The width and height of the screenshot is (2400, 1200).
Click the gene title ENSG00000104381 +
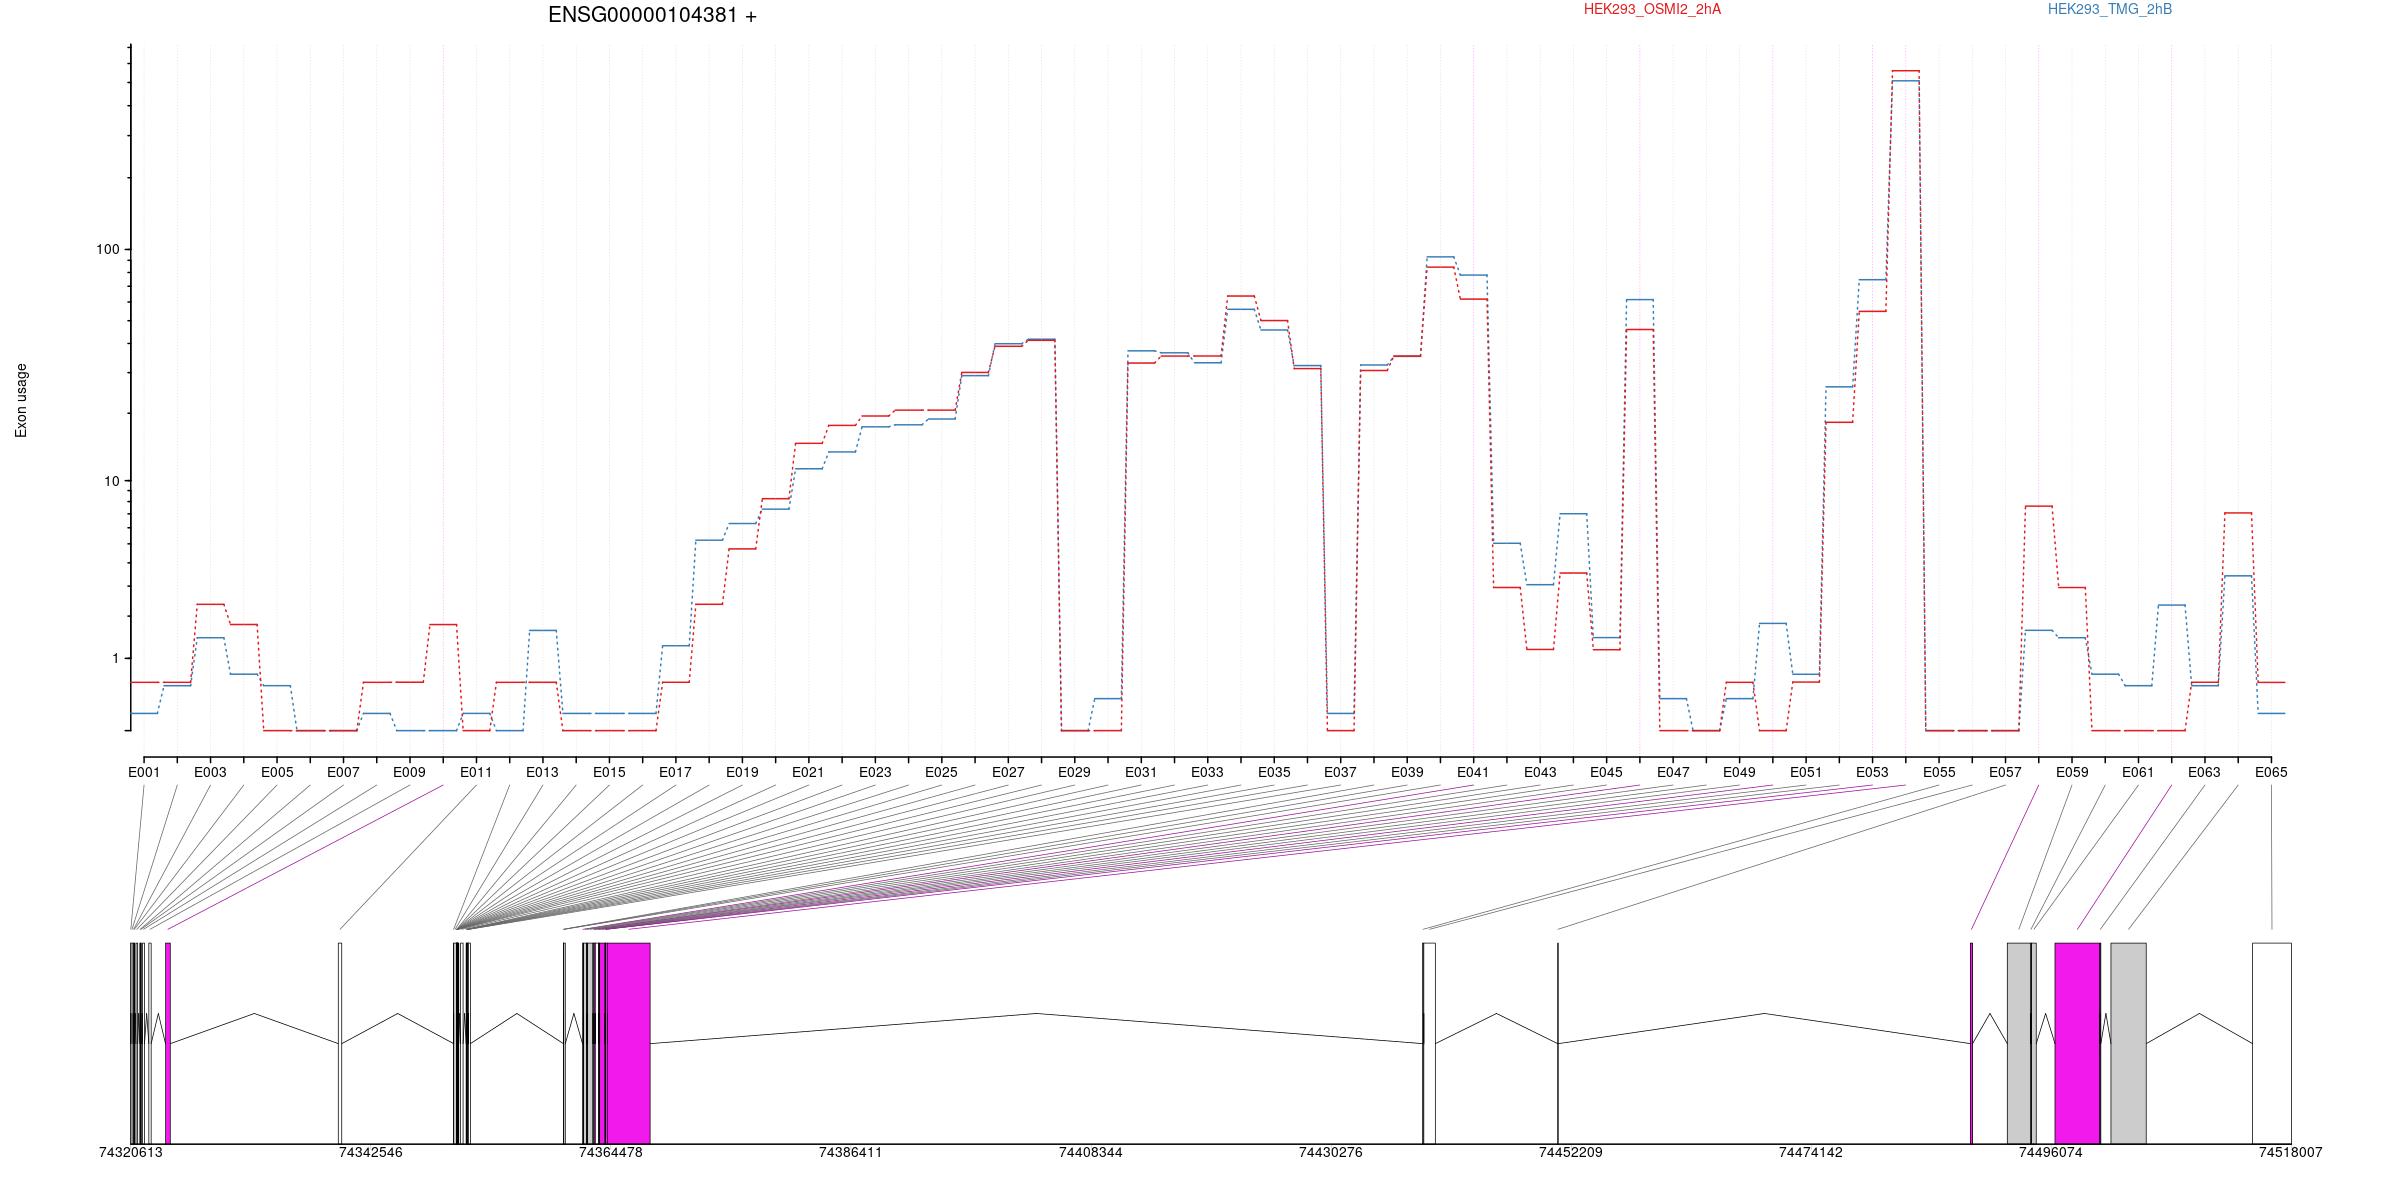point(652,16)
